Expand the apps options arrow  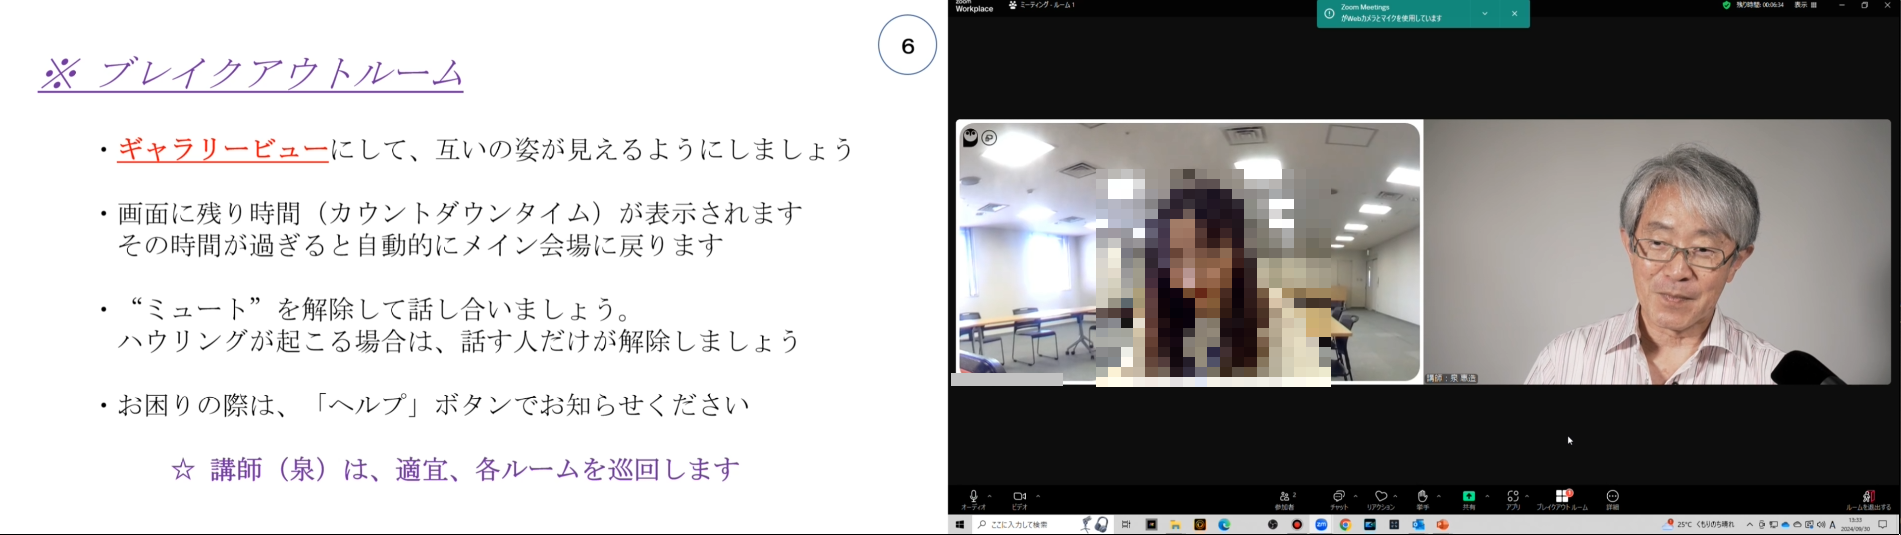[x=1527, y=496]
